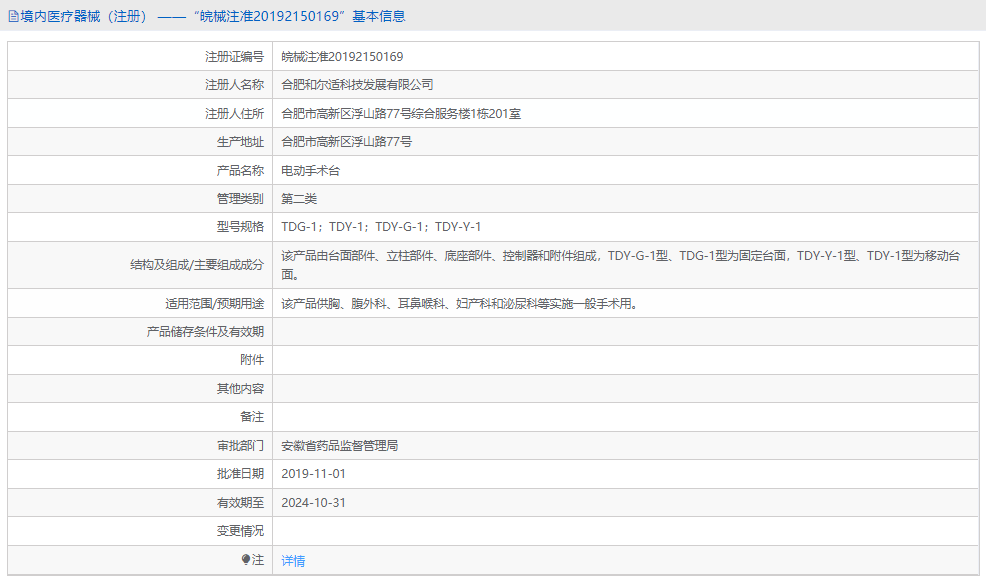Screen dimensions: 986x578
Task: Click the 注册人名称 label
Action: coord(234,85)
